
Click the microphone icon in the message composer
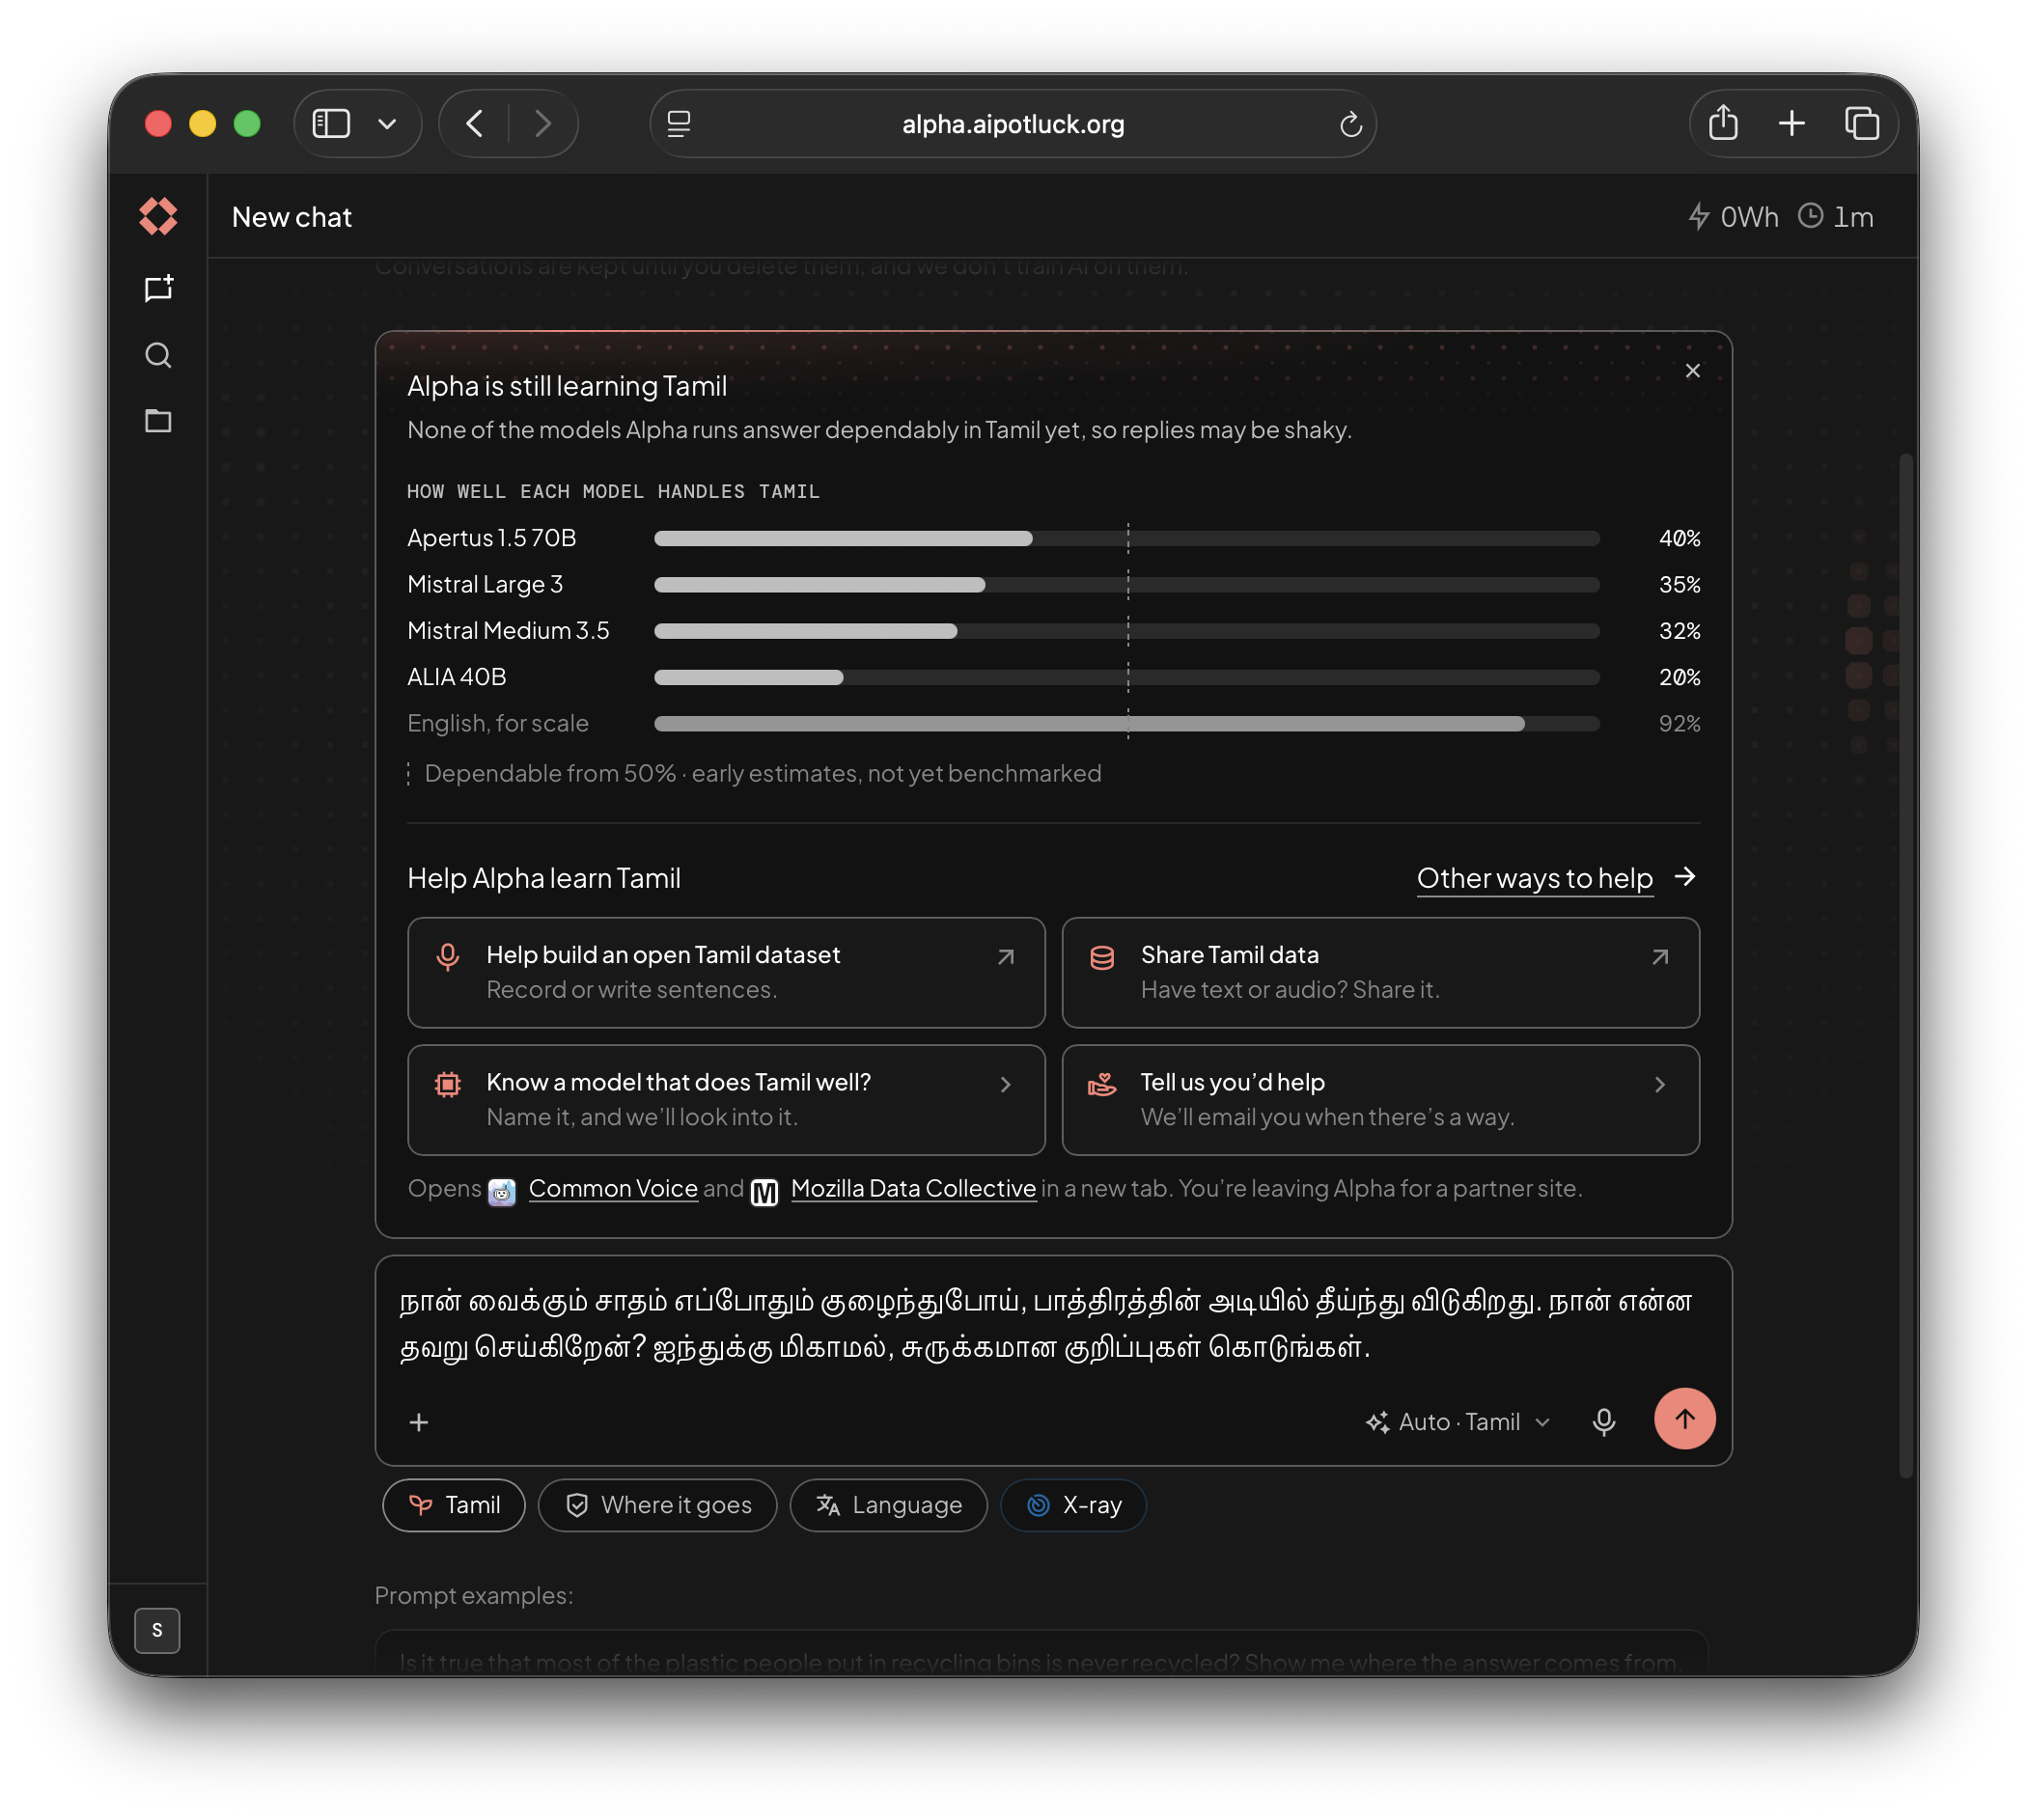(x=1603, y=1421)
